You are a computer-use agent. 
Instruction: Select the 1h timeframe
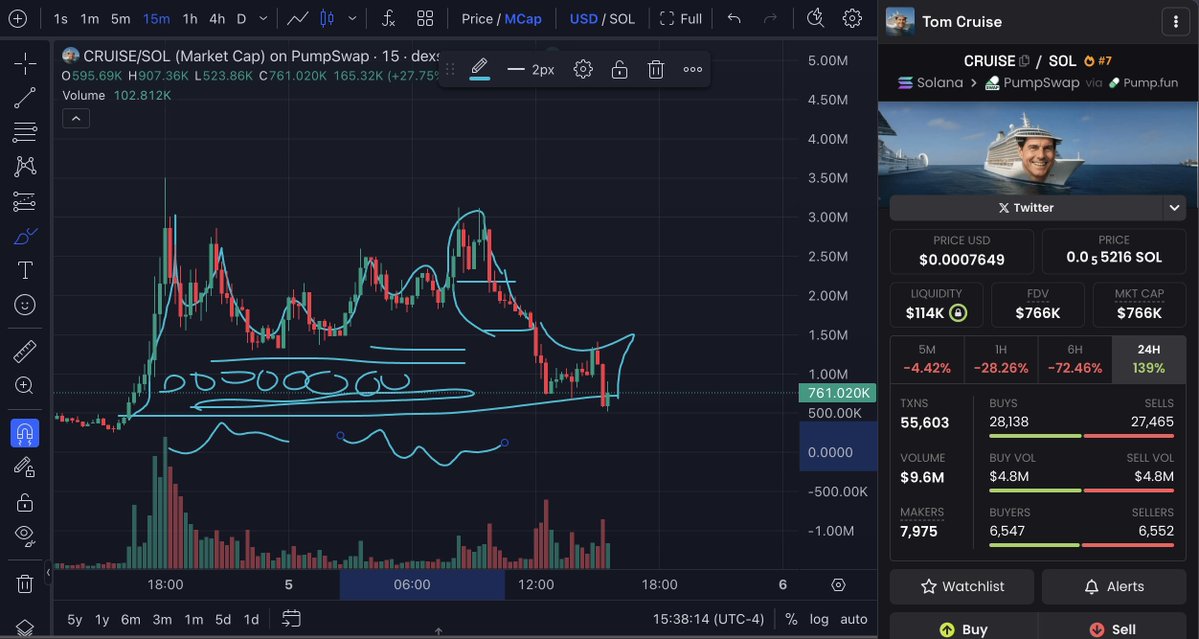pos(190,18)
